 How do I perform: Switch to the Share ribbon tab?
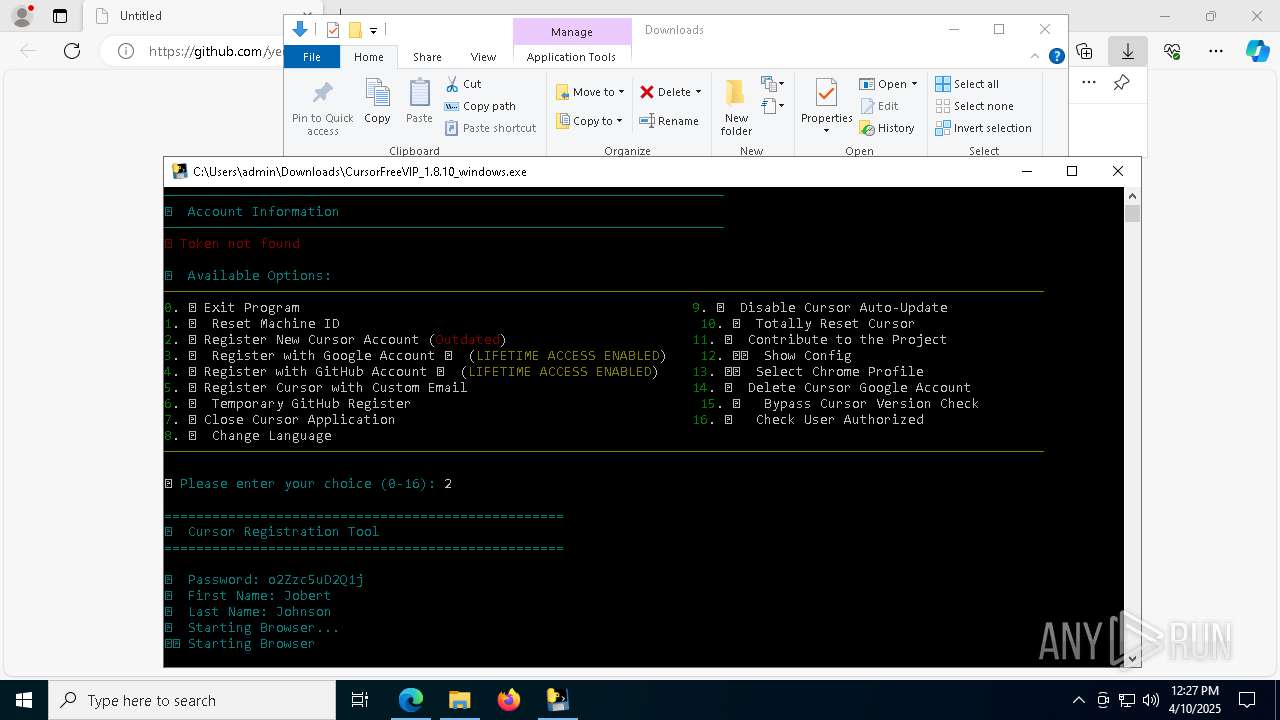[x=427, y=57]
